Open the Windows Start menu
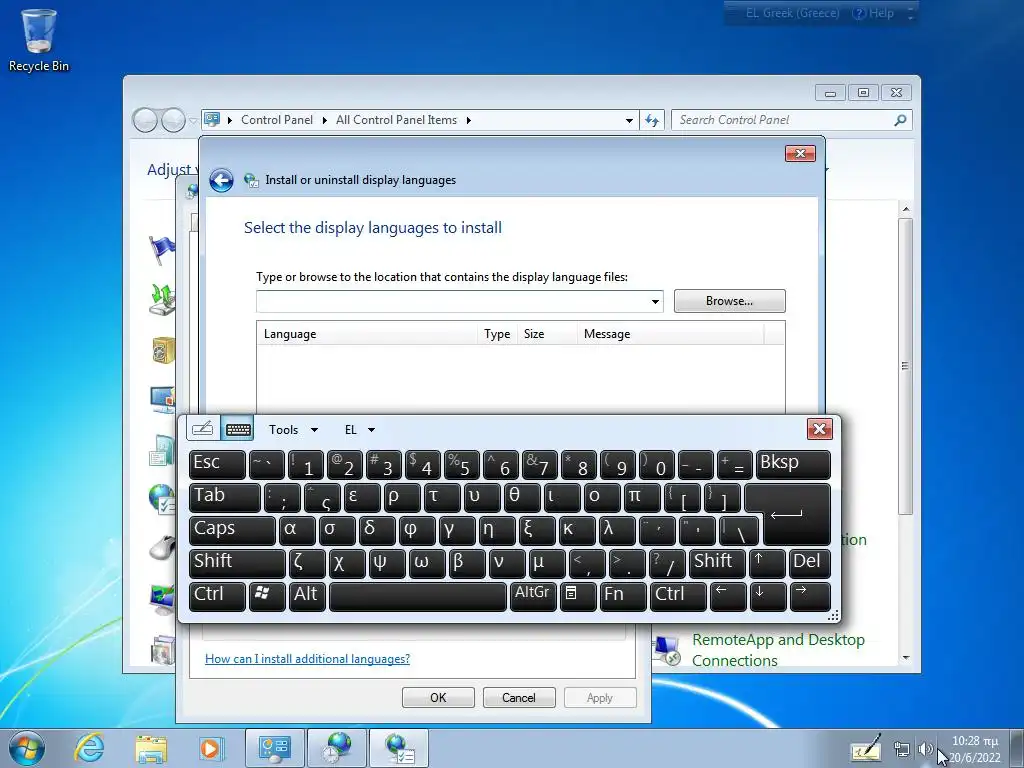This screenshot has height=768, width=1024. 27,748
